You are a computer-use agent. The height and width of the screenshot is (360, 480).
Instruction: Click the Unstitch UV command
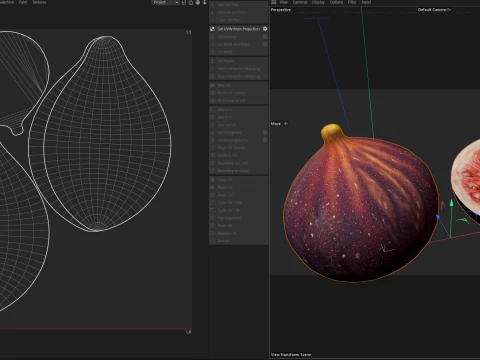pos(239,155)
